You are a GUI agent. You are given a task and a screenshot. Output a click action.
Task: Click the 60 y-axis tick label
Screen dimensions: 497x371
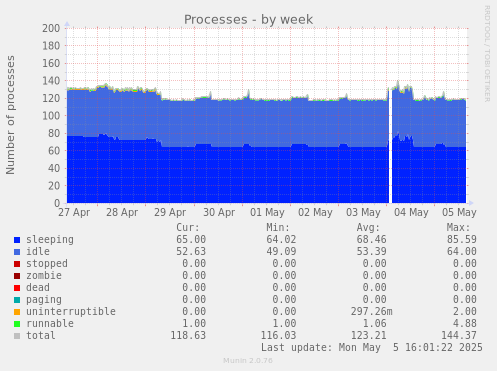pyautogui.click(x=54, y=151)
